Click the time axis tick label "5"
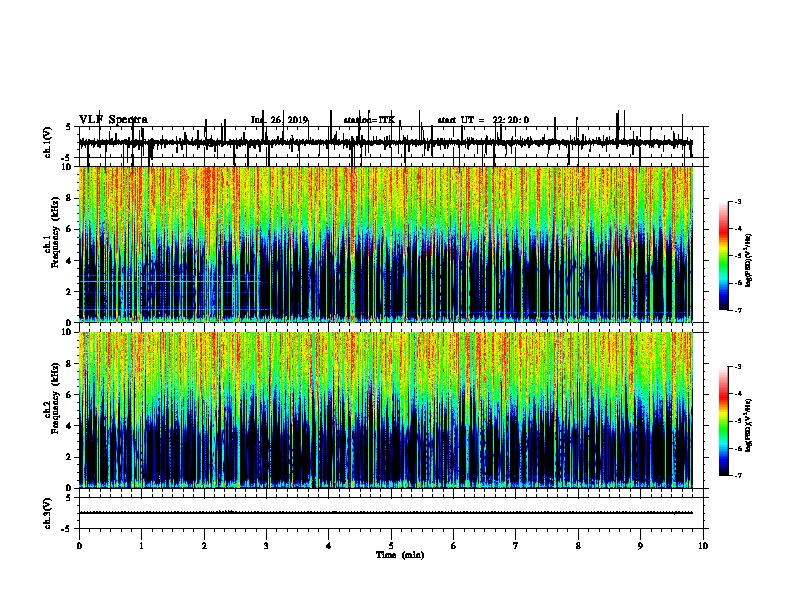Image resolution: width=792 pixels, height=612 pixels. (x=391, y=546)
